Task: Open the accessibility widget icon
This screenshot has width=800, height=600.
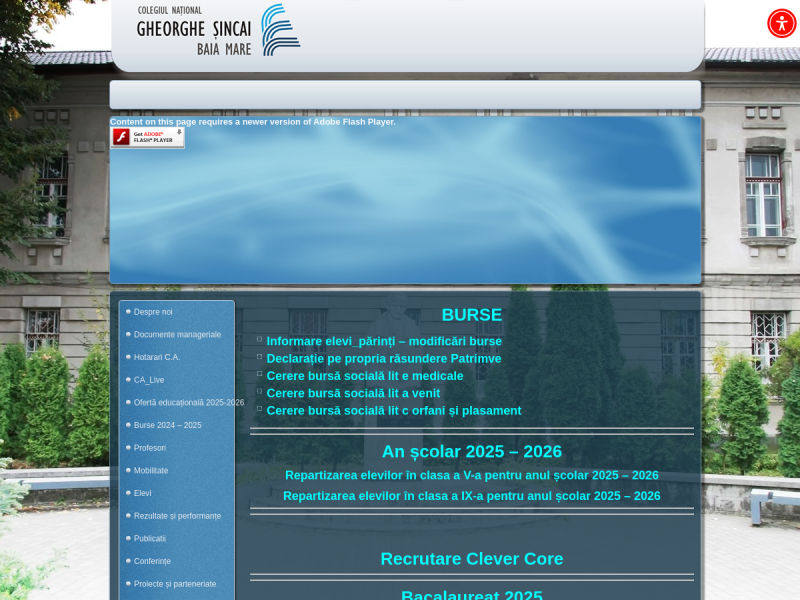Action: (x=782, y=21)
